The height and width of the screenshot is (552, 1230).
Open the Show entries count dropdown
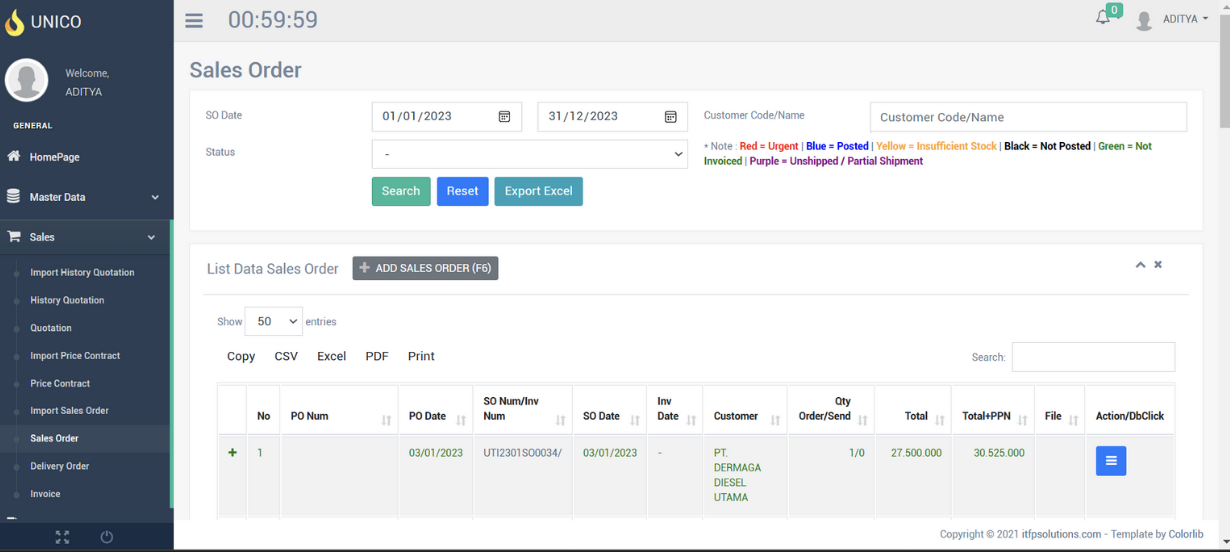(x=273, y=322)
